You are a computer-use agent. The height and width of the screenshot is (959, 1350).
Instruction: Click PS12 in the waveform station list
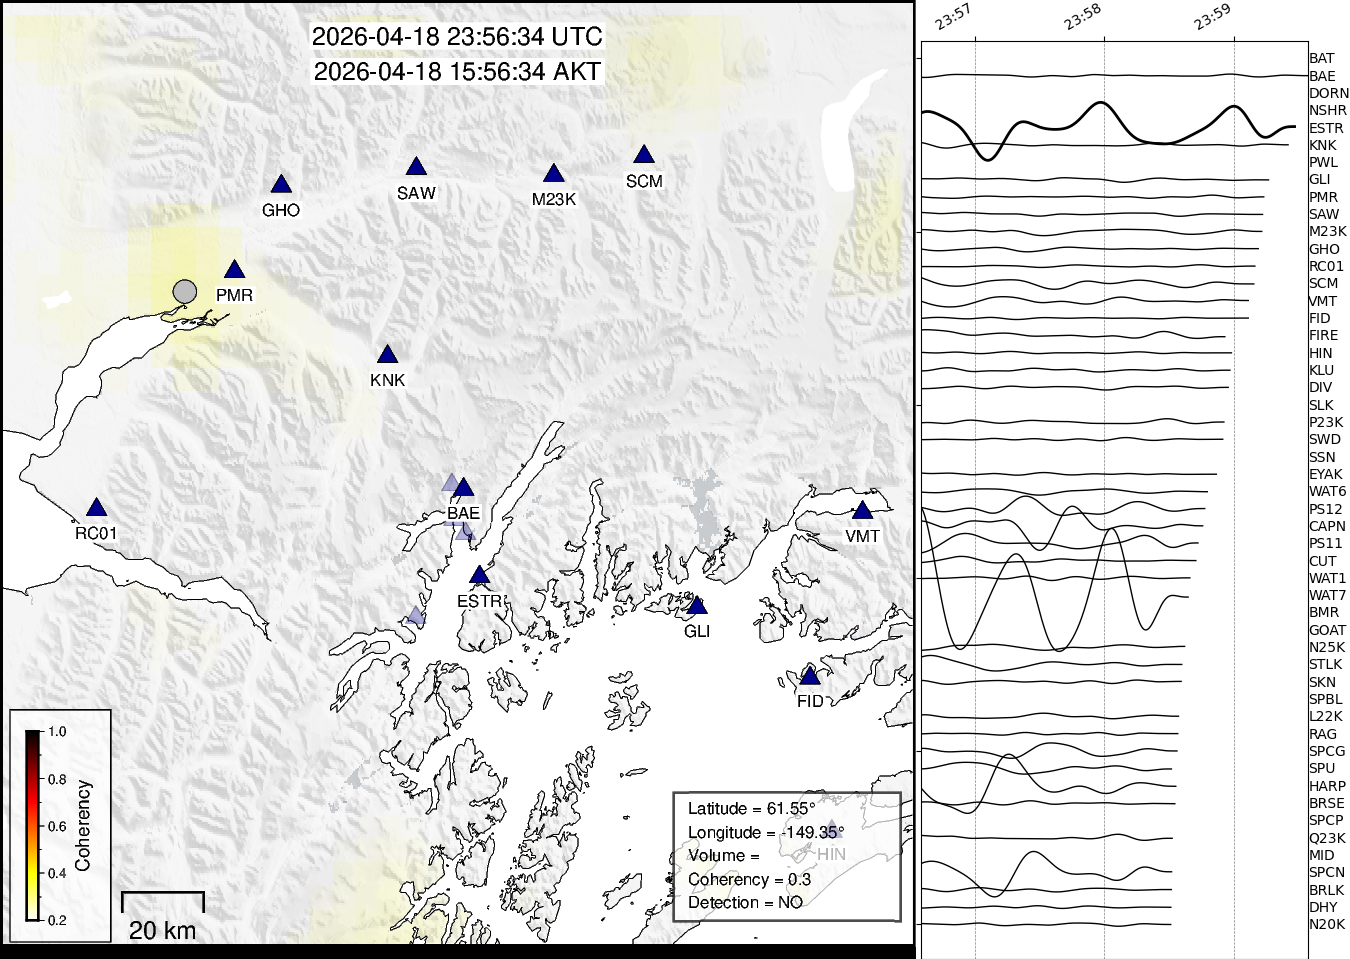pos(1326,510)
